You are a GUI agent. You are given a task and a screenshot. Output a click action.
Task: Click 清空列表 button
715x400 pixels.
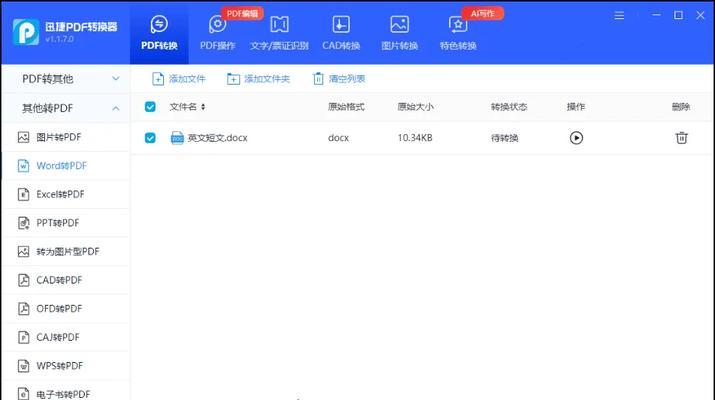[x=339, y=79]
